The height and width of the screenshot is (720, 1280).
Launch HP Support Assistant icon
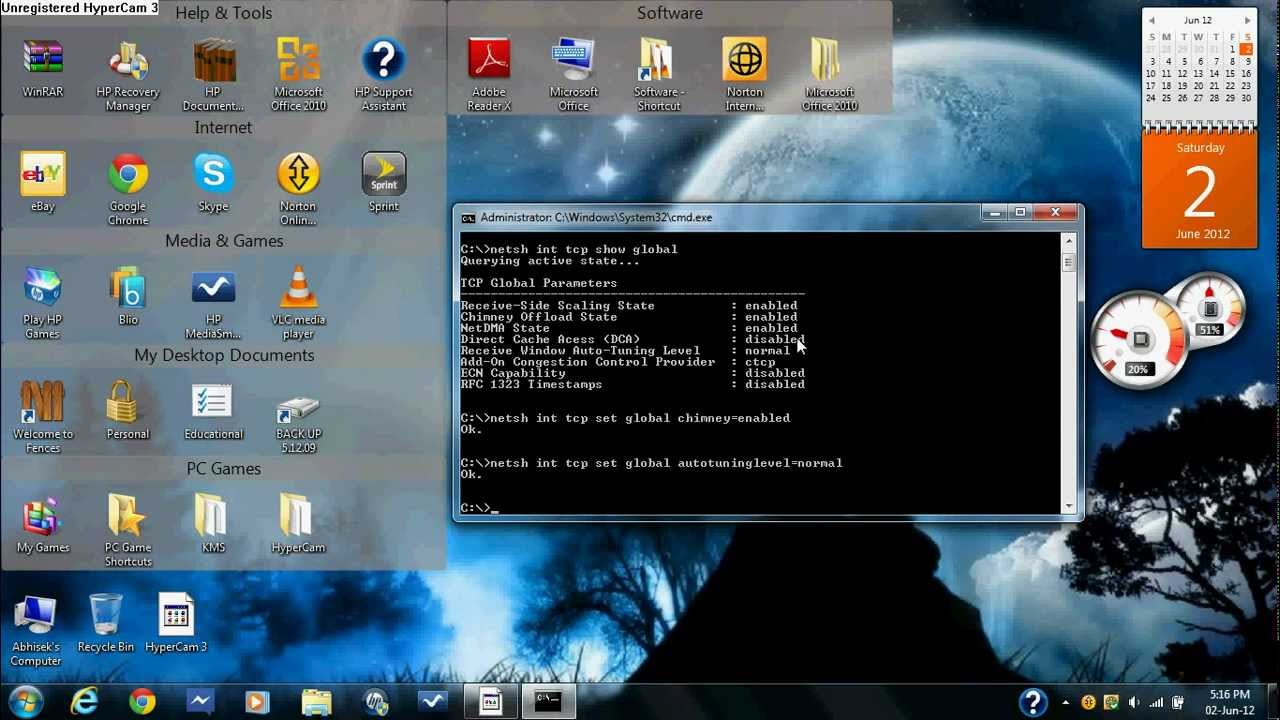pyautogui.click(x=384, y=75)
